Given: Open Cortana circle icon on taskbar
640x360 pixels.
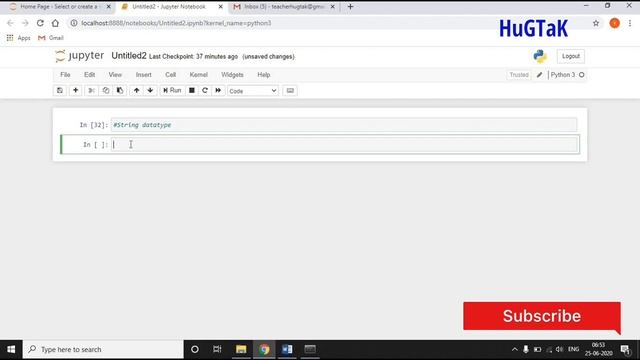Looking at the screenshot, I should [x=195, y=349].
